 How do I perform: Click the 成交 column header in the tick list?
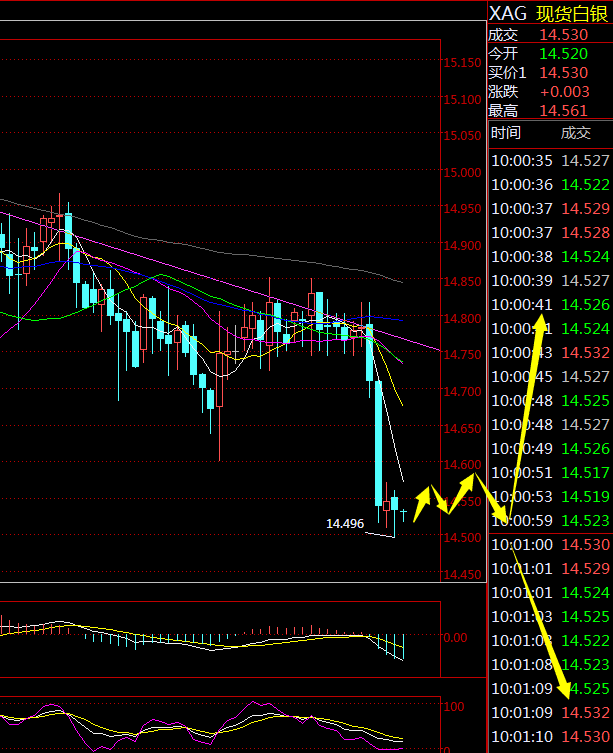575,133
